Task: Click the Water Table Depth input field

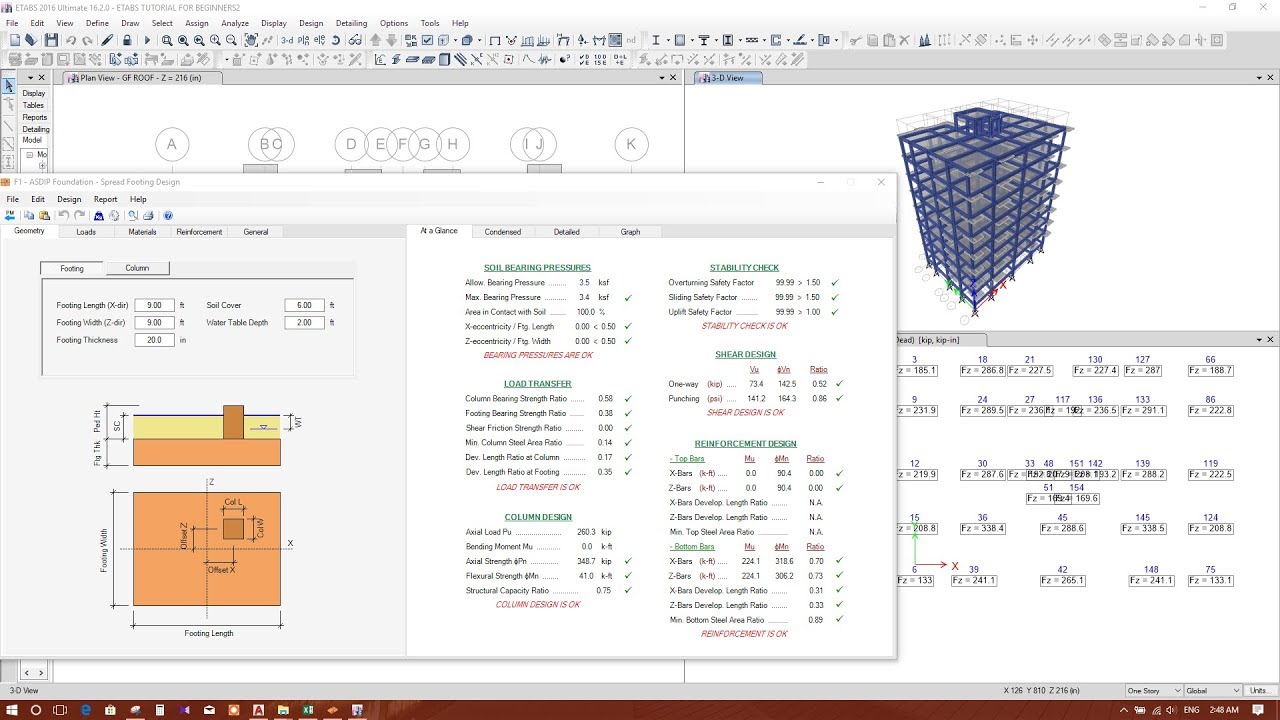Action: point(305,322)
